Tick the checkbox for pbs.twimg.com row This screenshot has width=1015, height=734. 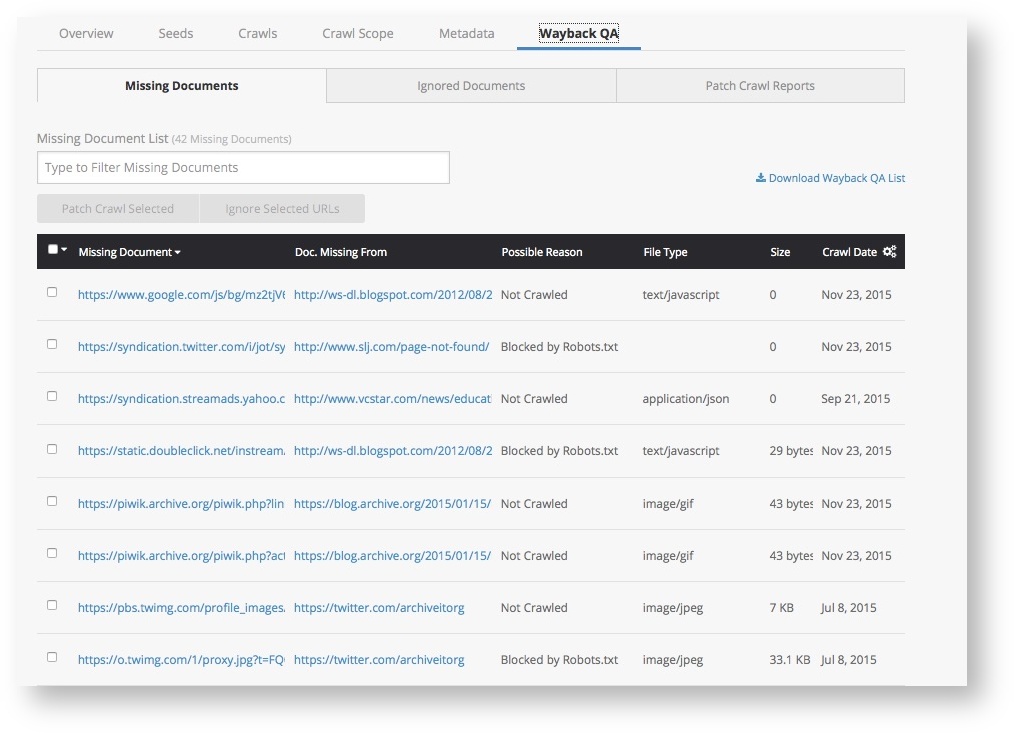52,606
